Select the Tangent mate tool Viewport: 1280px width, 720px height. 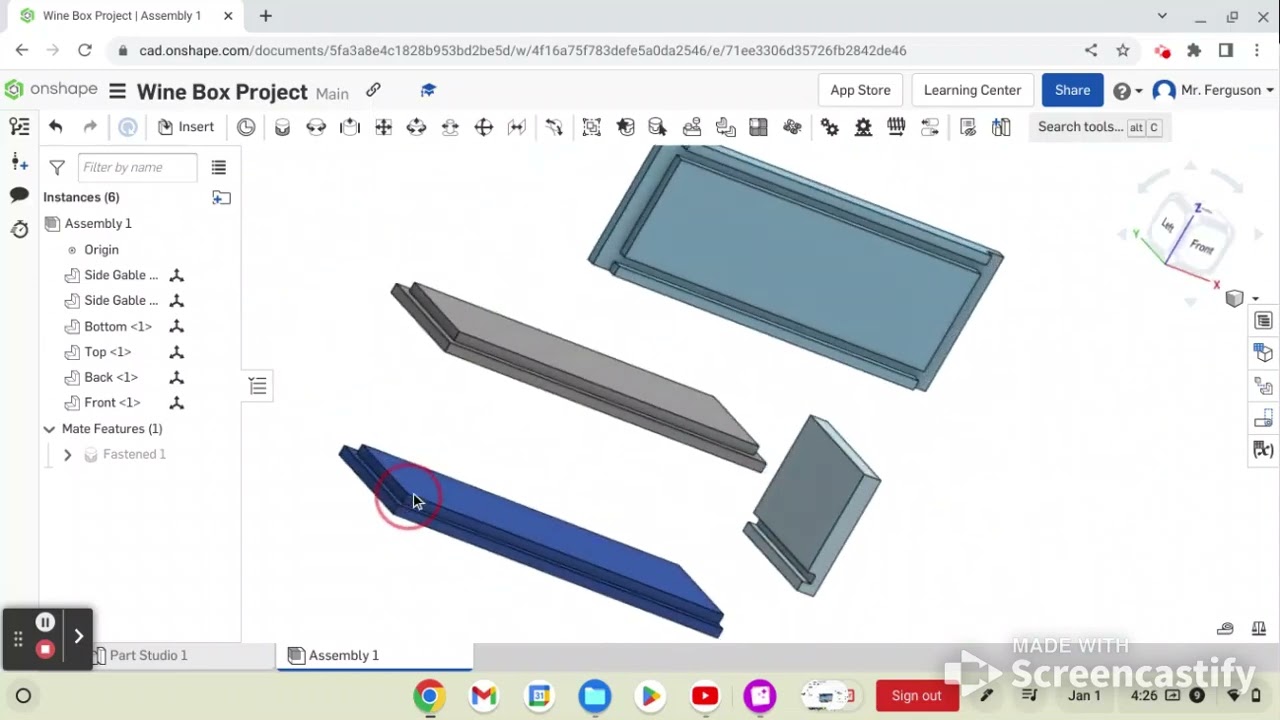tap(554, 127)
